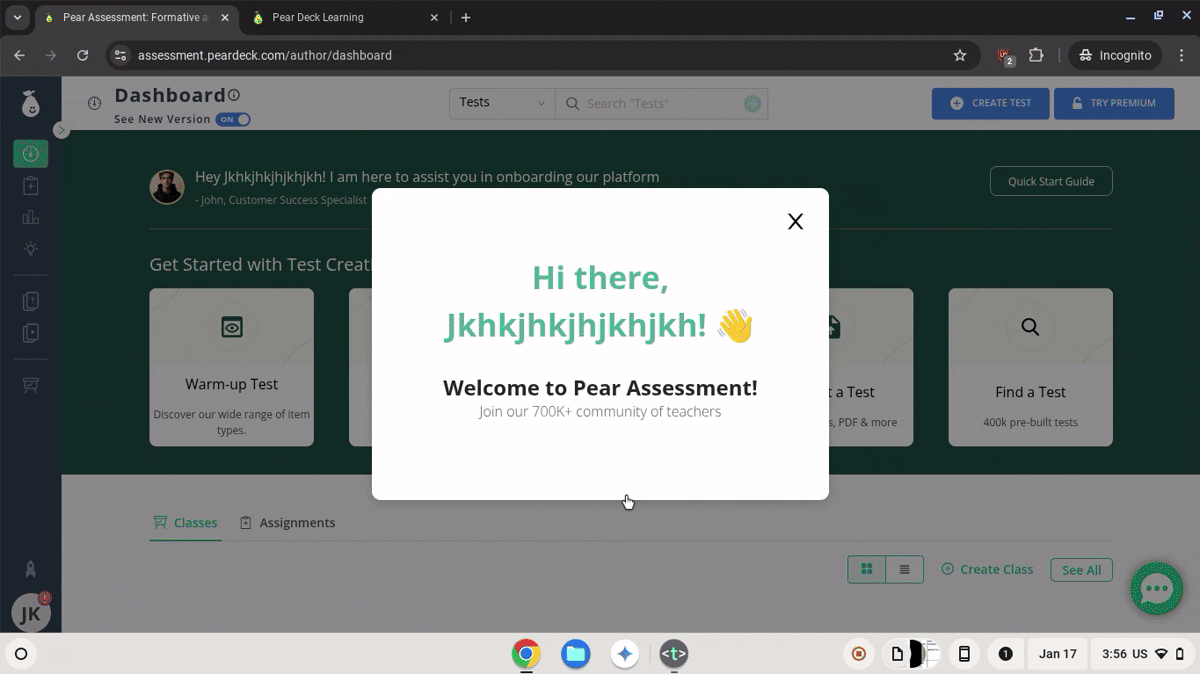Switch to the Pear Deck Learning browser tab
The height and width of the screenshot is (674, 1200).
(x=343, y=17)
